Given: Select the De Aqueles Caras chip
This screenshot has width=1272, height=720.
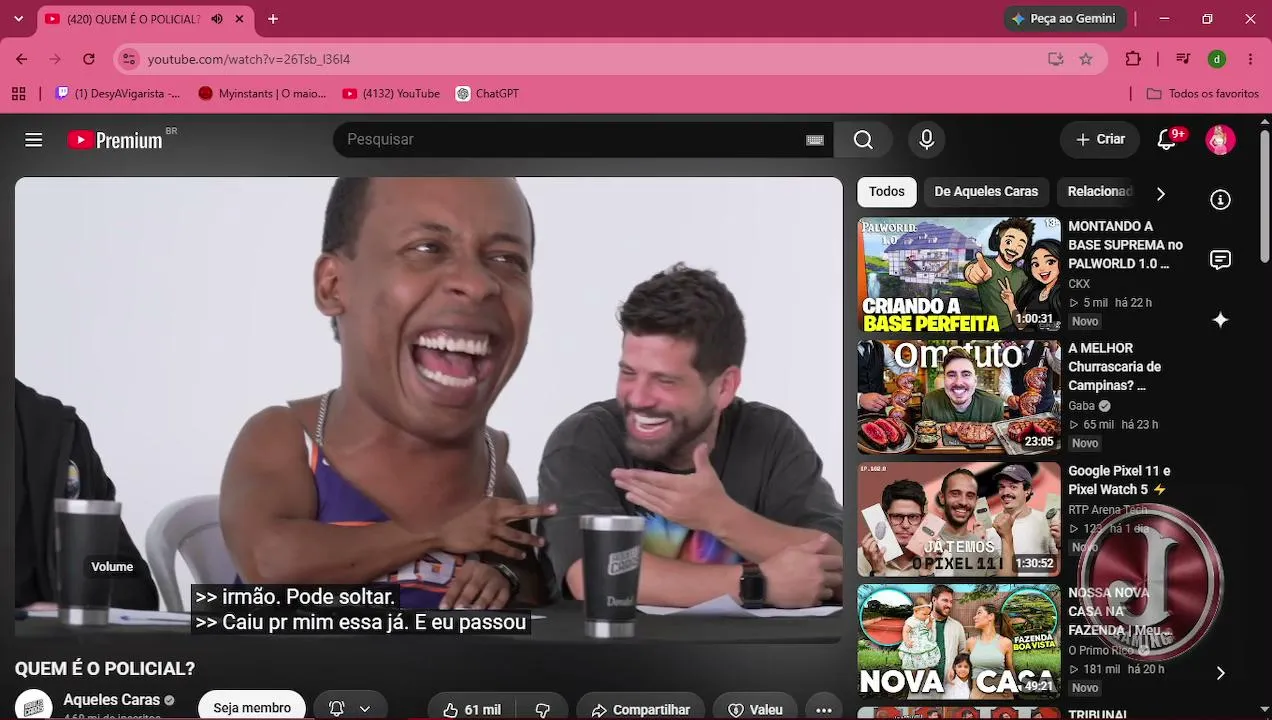Looking at the screenshot, I should click(x=986, y=192).
